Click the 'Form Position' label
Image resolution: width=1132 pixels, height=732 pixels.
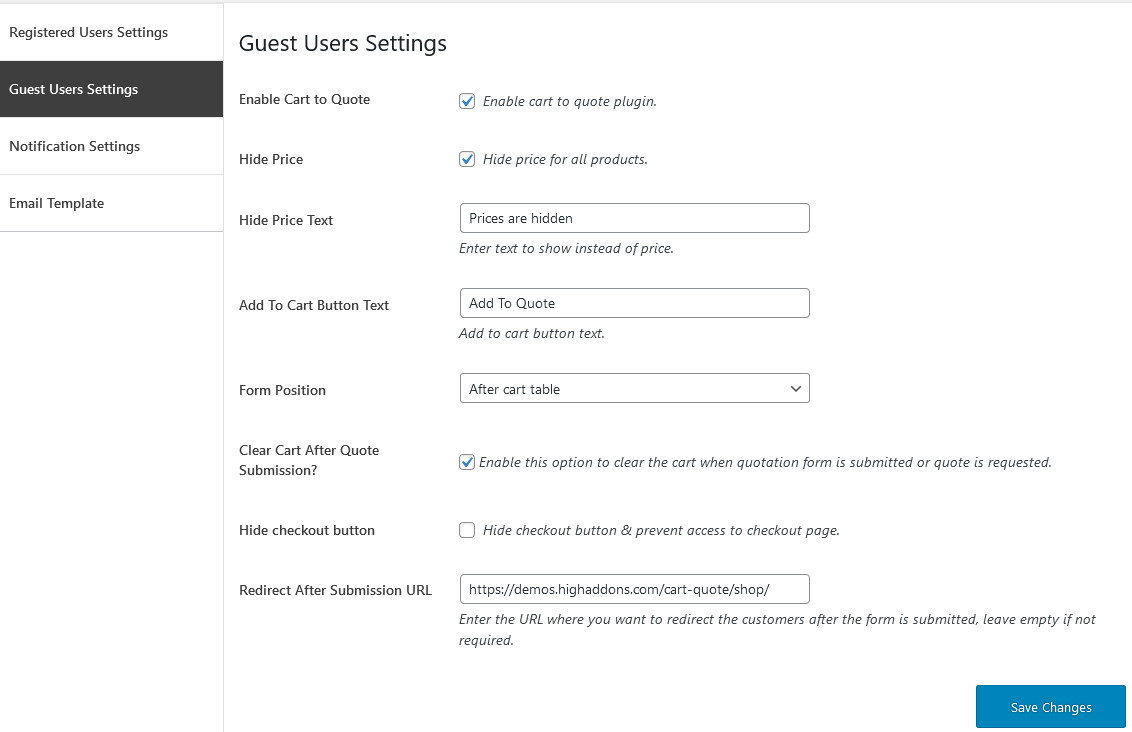[x=282, y=390]
